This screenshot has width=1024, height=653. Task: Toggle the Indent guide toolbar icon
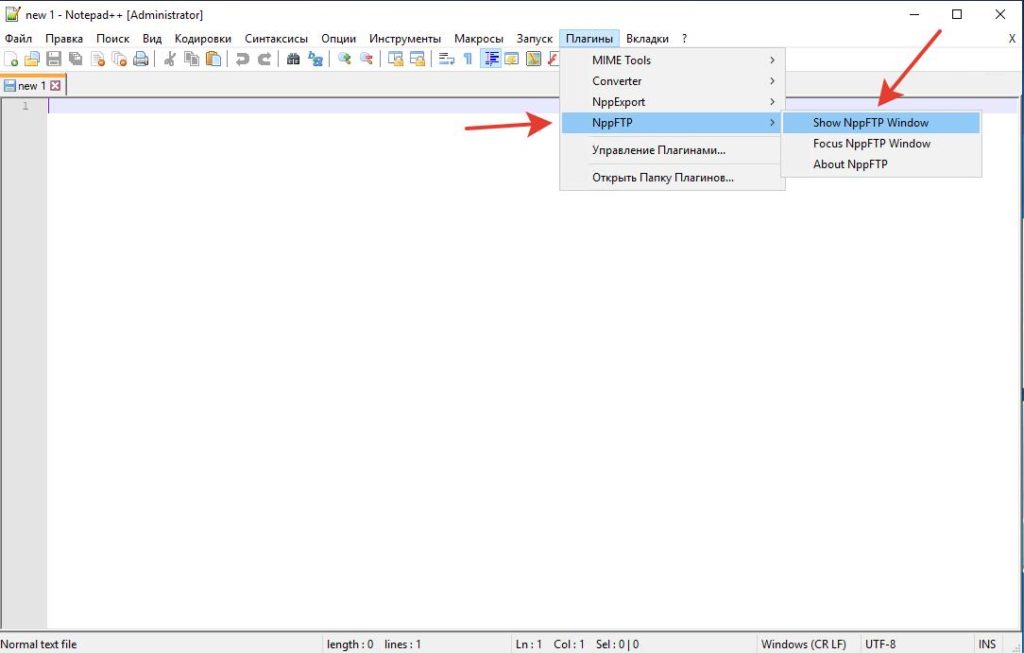pyautogui.click(x=490, y=59)
